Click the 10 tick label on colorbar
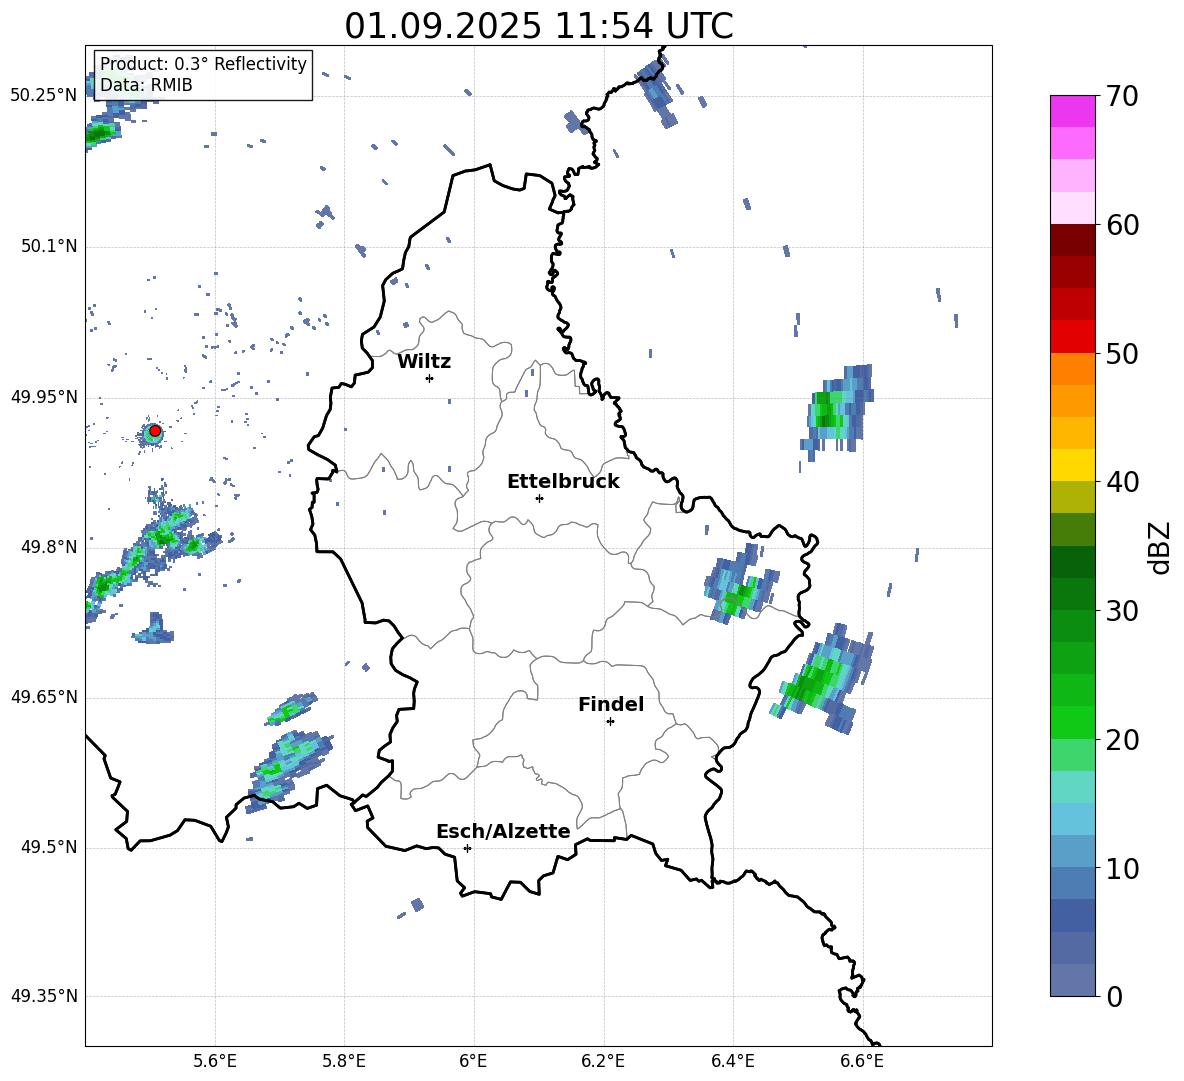 tap(1121, 868)
